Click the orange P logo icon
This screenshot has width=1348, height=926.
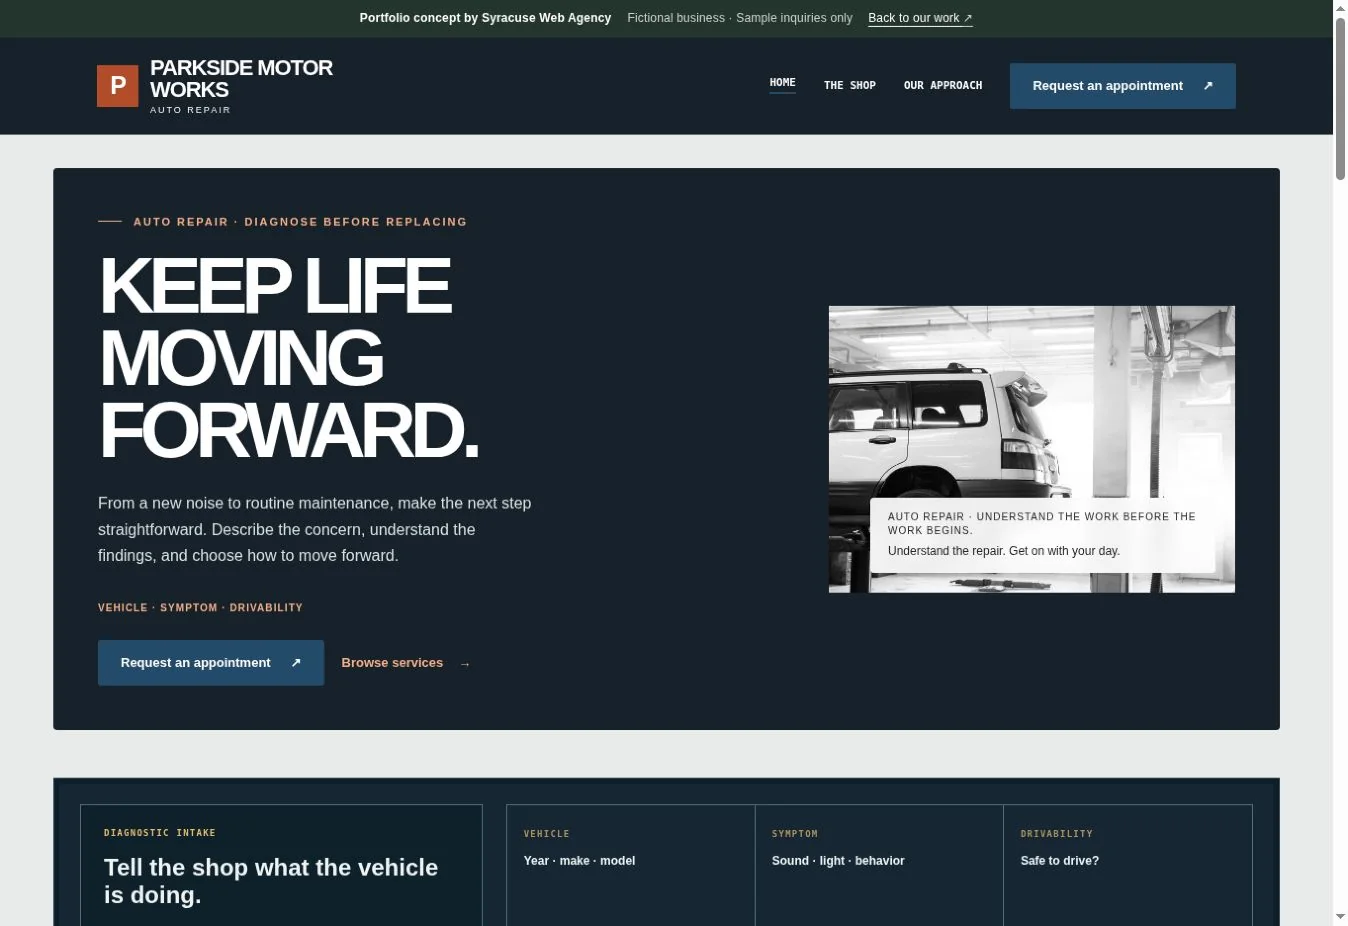tap(117, 86)
